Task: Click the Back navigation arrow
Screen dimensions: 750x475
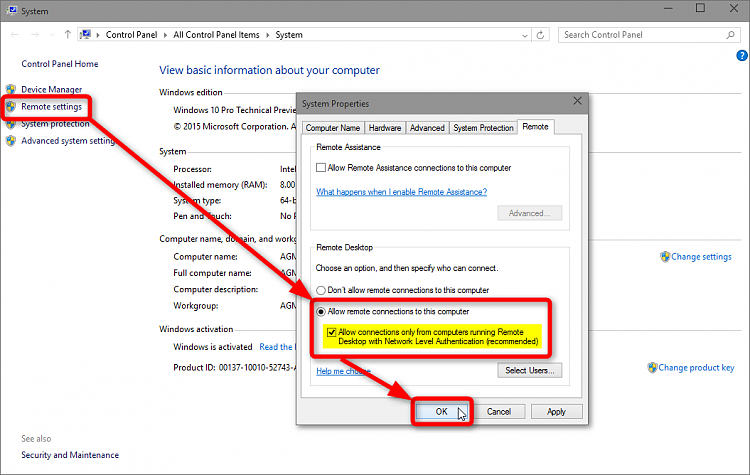Action: [x=14, y=34]
